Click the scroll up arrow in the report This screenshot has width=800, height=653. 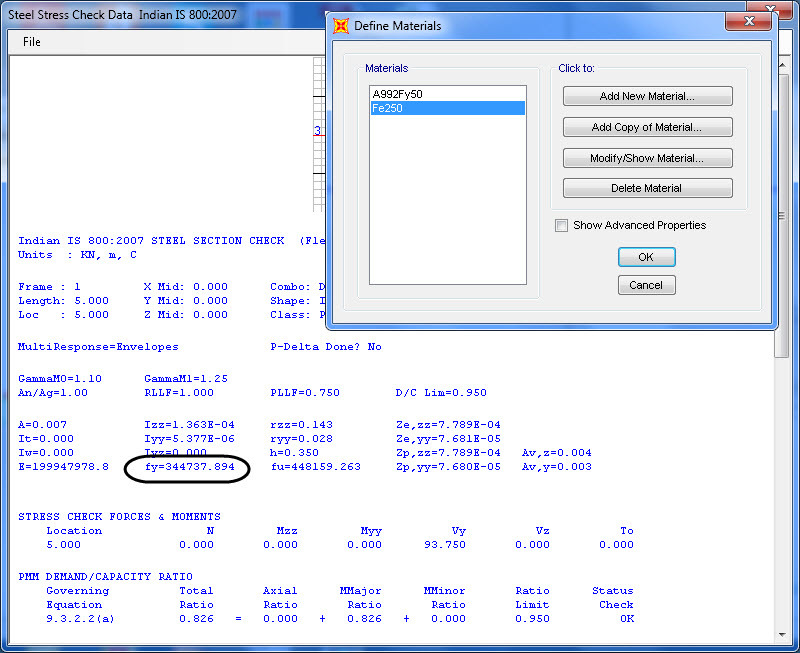782,66
